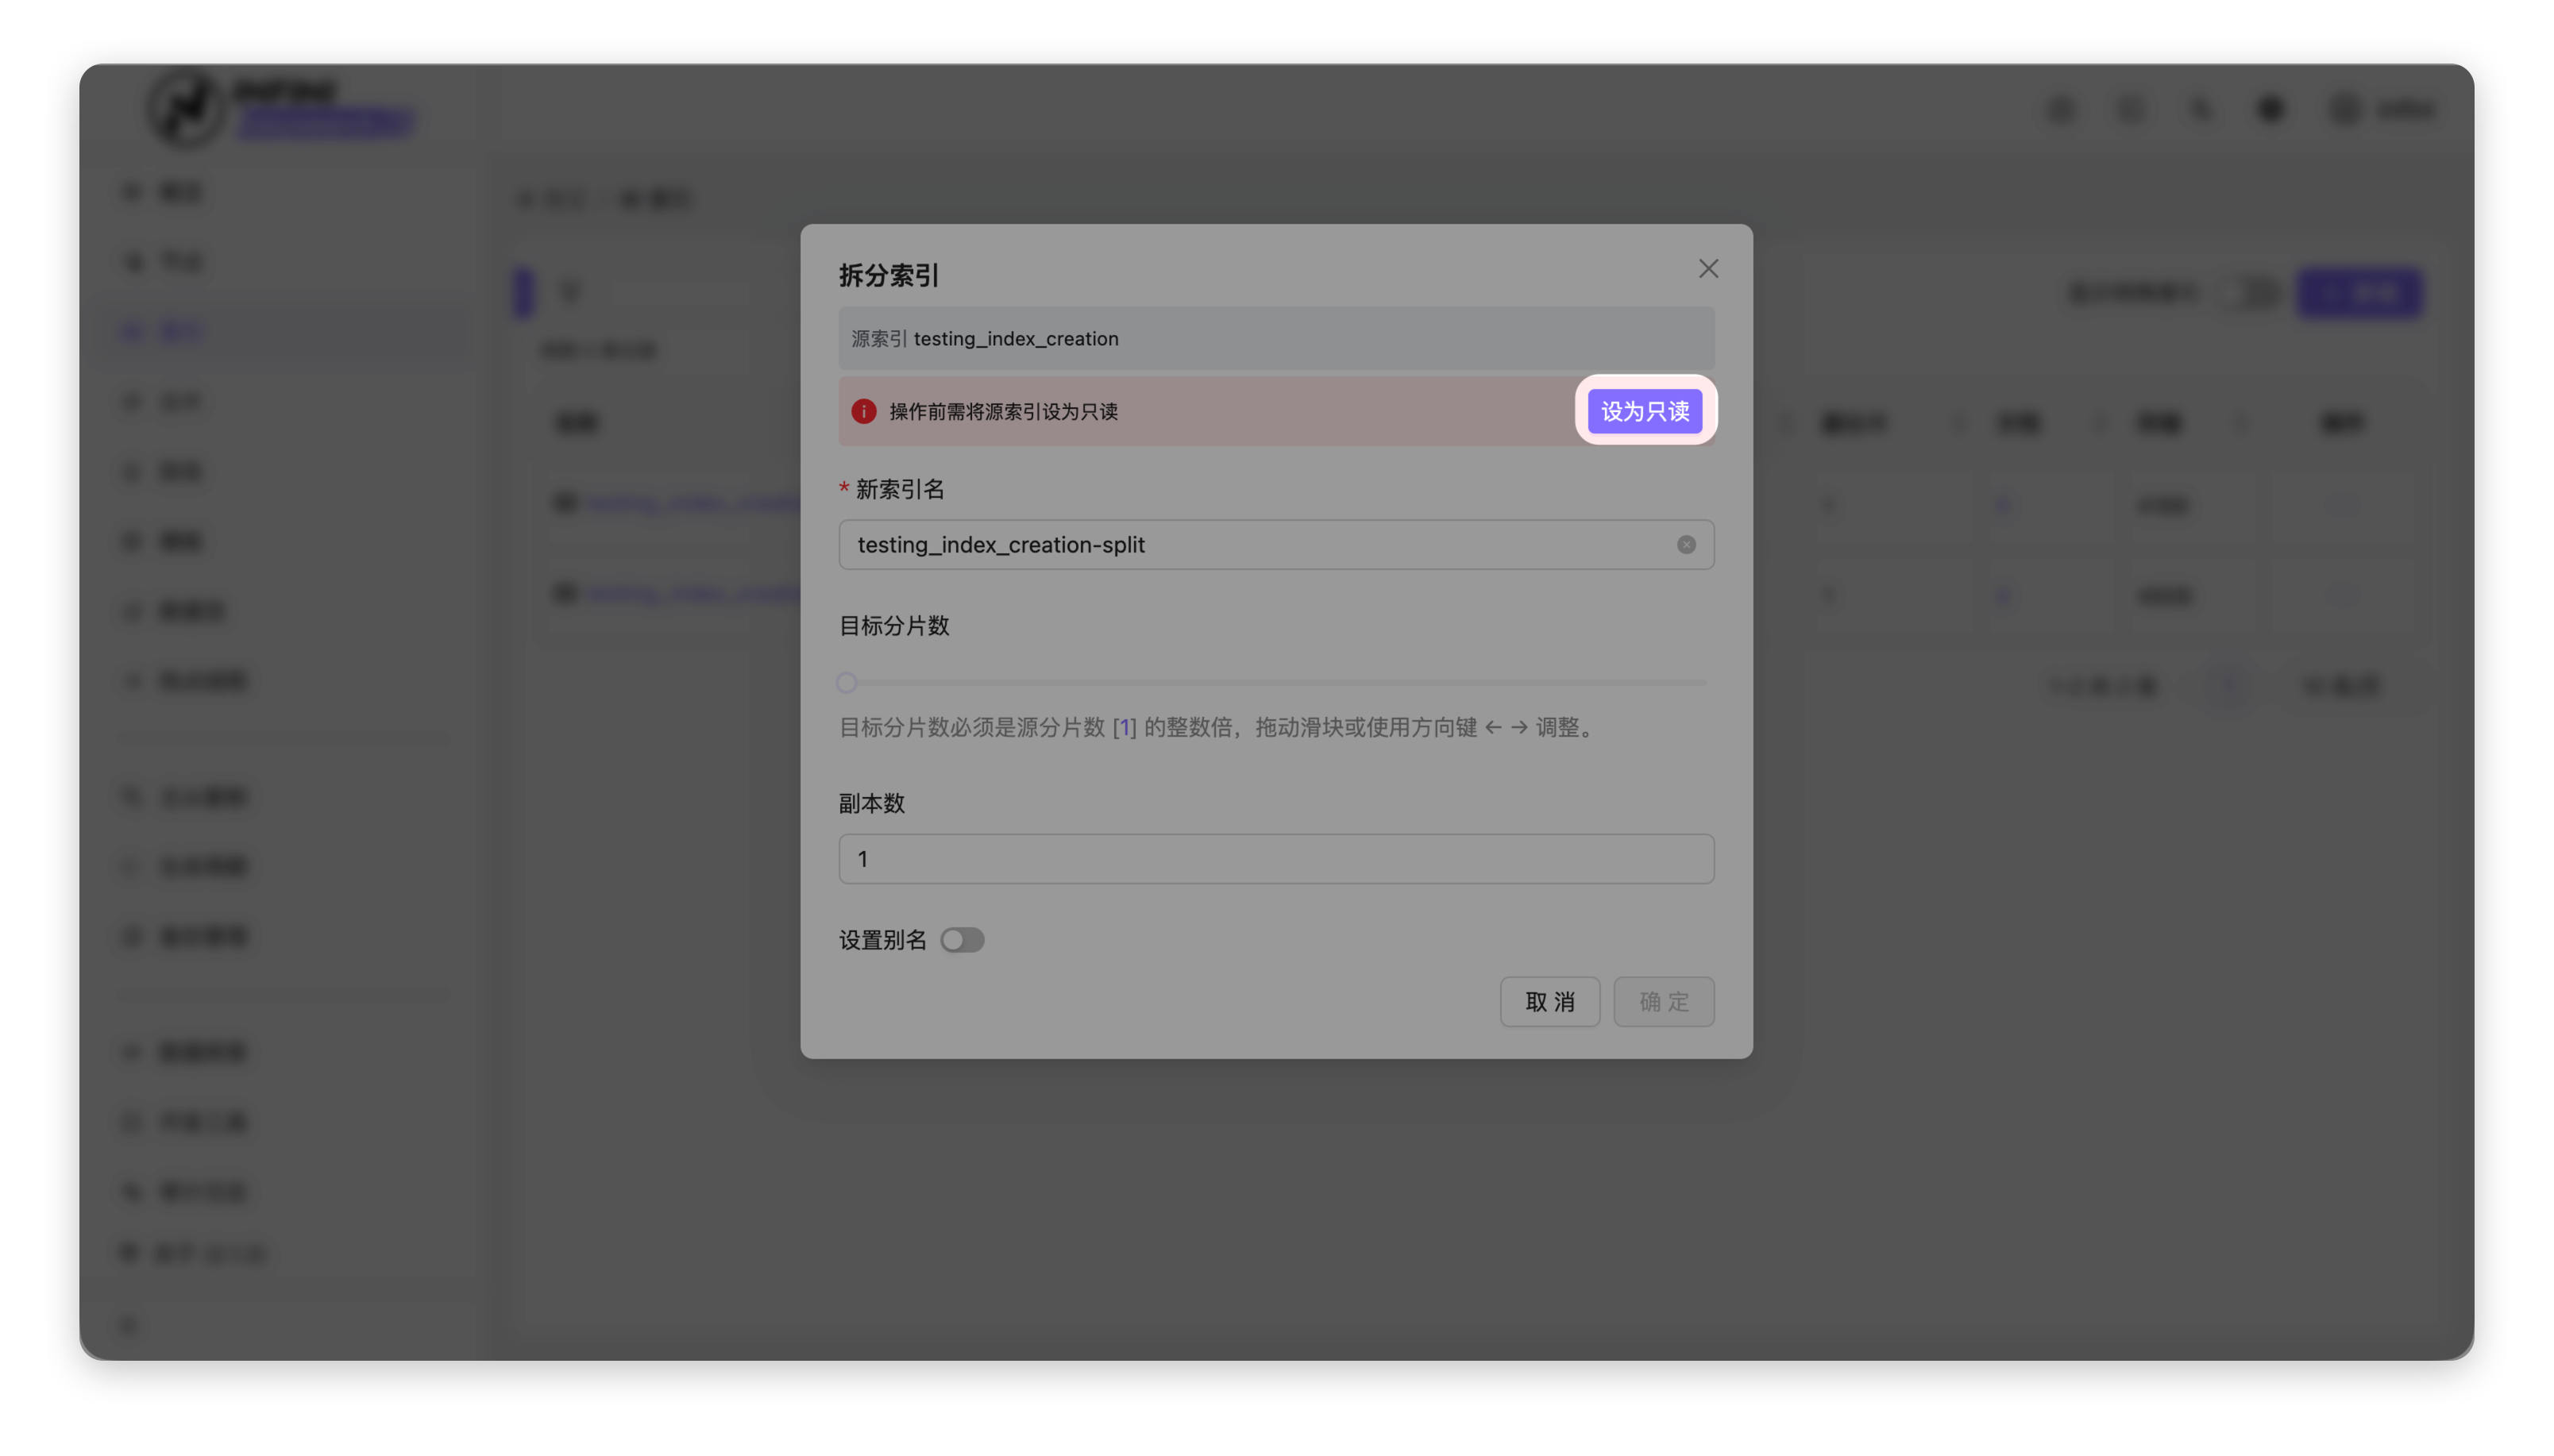
Task: Clear the 新索引名 field via clear icon
Action: click(x=1686, y=545)
